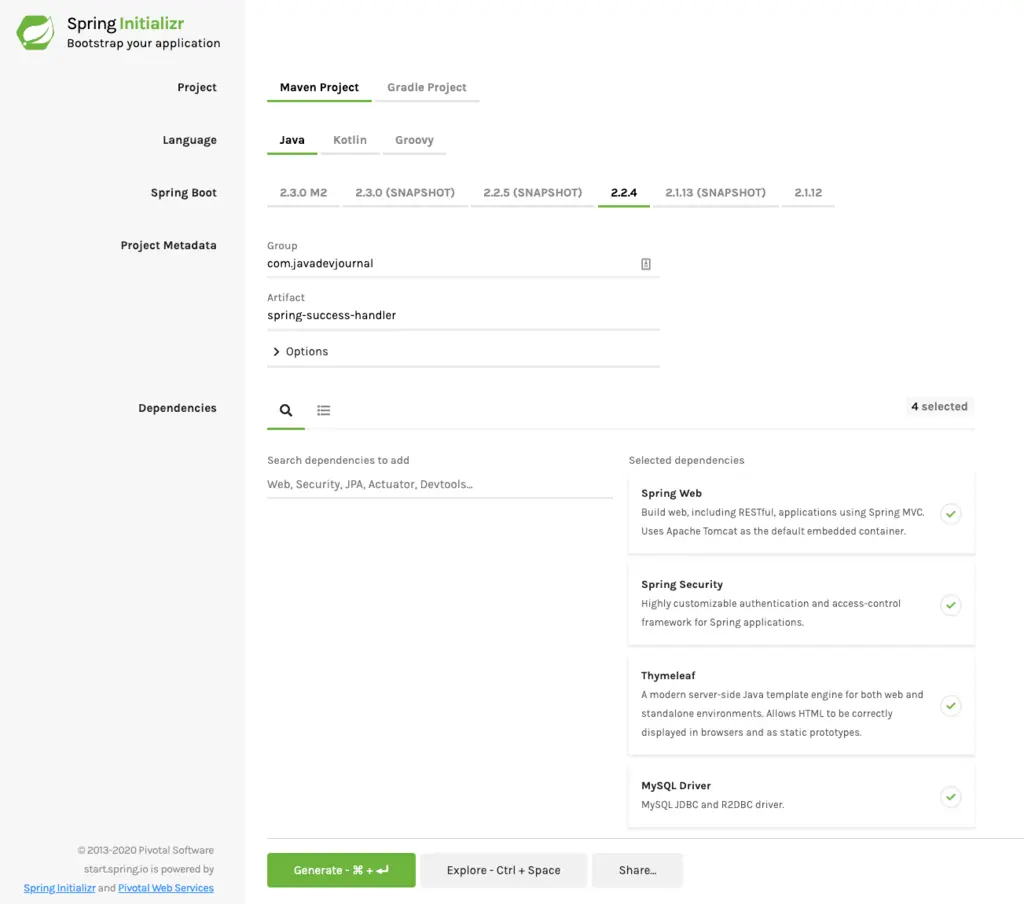Viewport: 1024px width, 904px height.
Task: Click 'Selected dependencies' heading
Action: point(686,460)
